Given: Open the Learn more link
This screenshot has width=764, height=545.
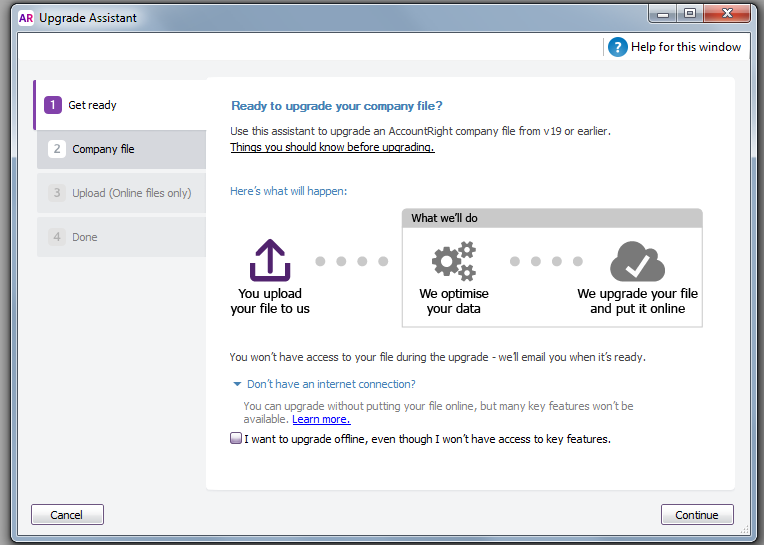Looking at the screenshot, I should [x=321, y=420].
